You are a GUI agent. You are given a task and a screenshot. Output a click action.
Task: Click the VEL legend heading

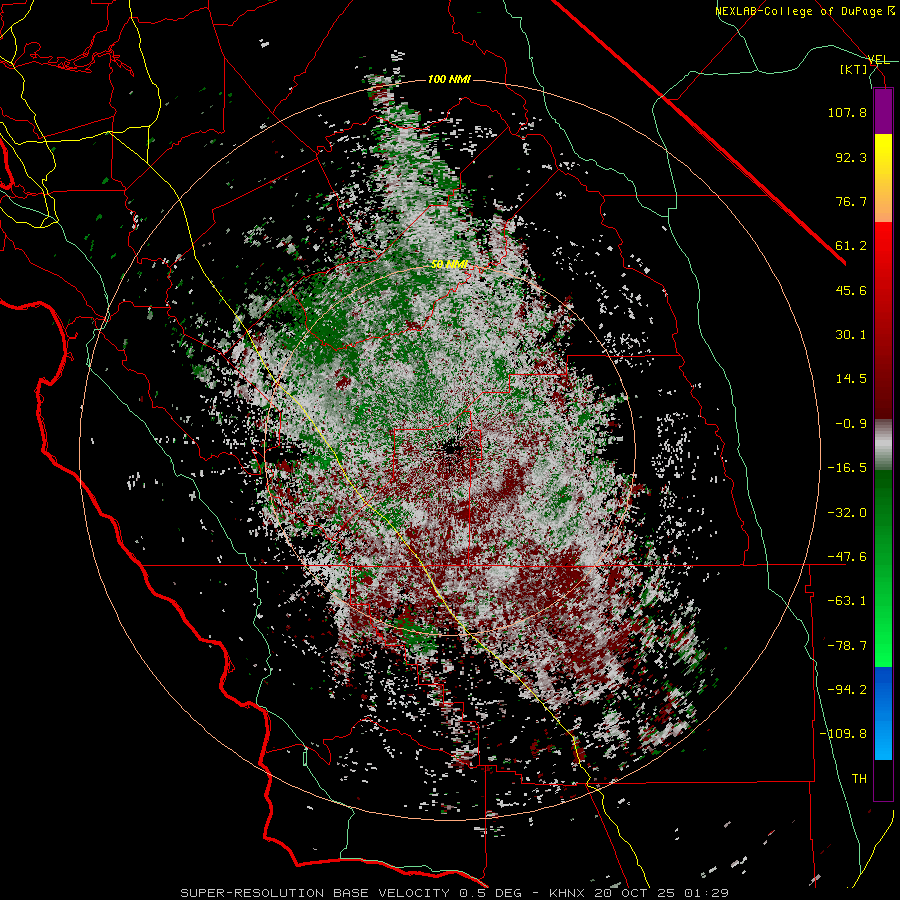coord(878,60)
